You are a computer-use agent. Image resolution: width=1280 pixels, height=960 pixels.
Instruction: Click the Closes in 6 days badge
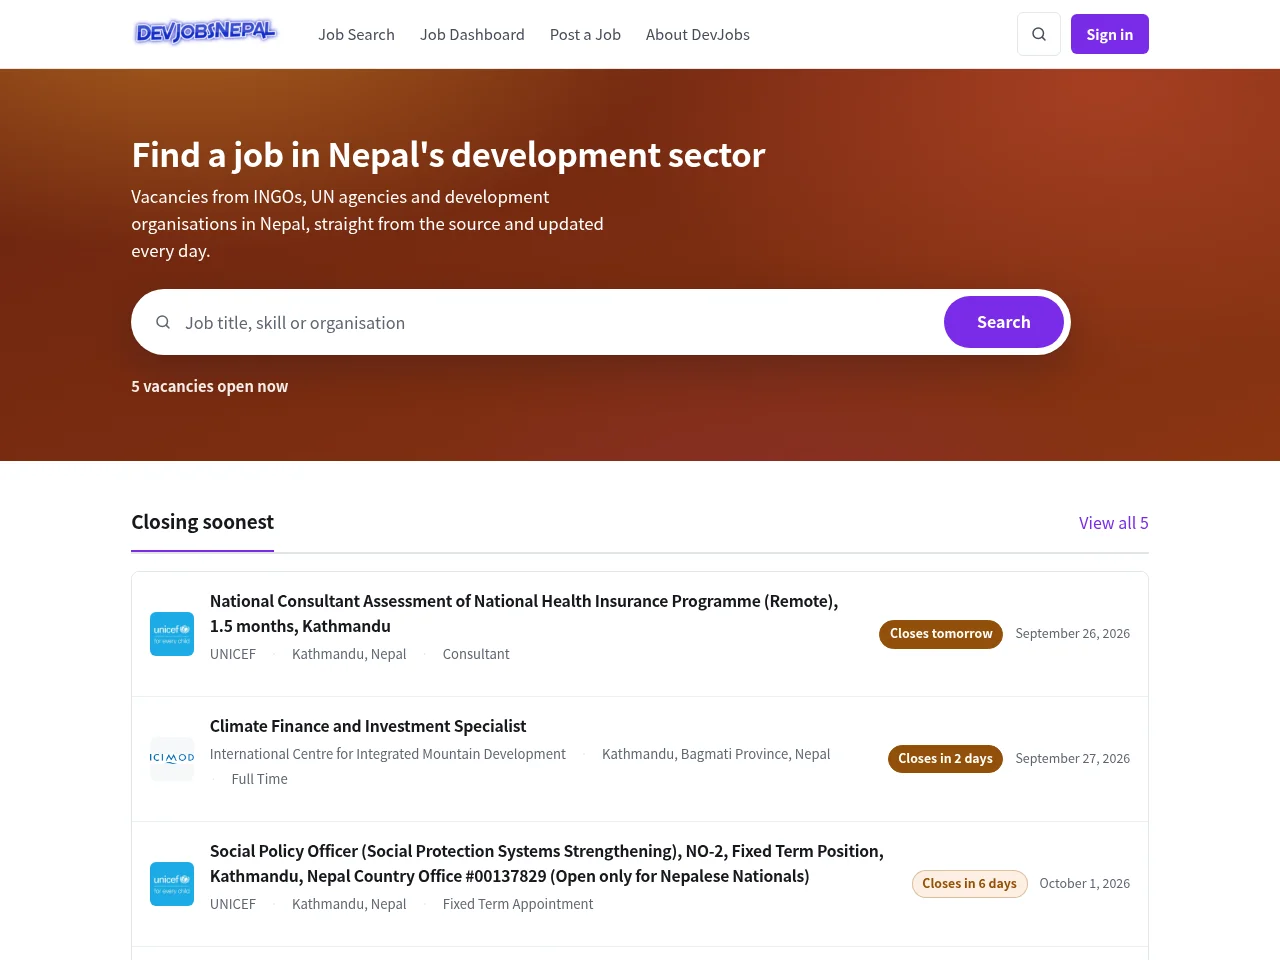[969, 884]
